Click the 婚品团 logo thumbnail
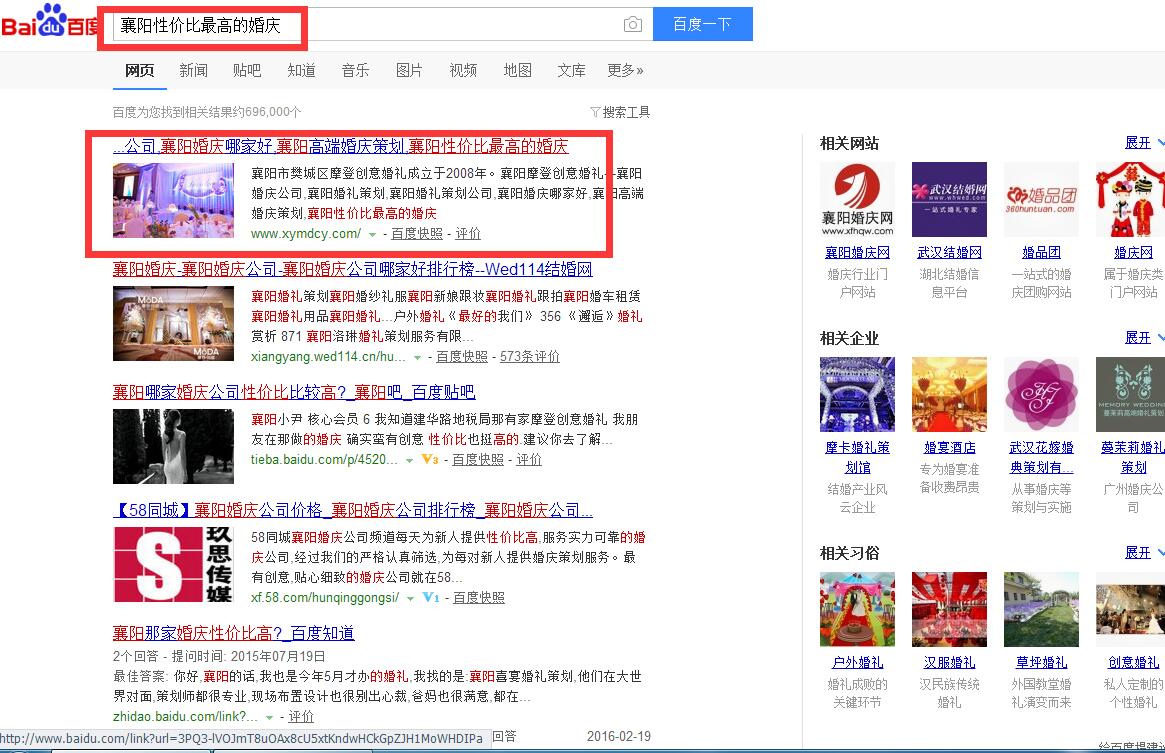 point(1042,200)
